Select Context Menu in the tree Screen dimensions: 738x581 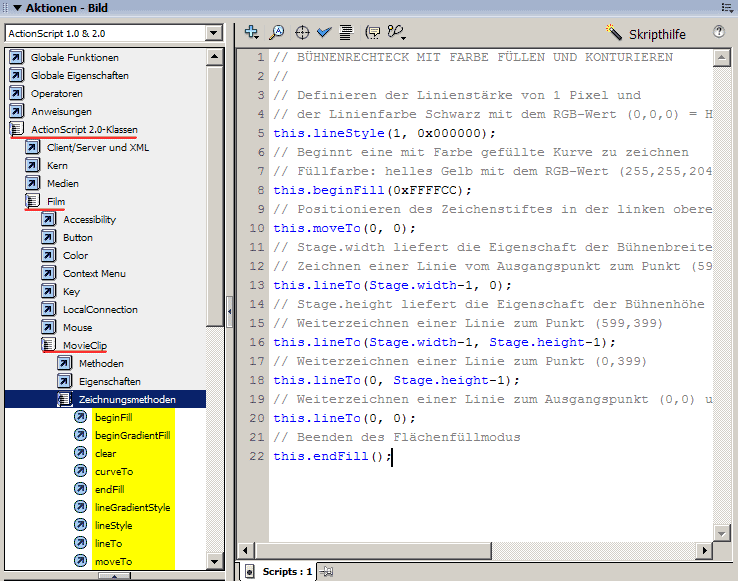click(94, 273)
